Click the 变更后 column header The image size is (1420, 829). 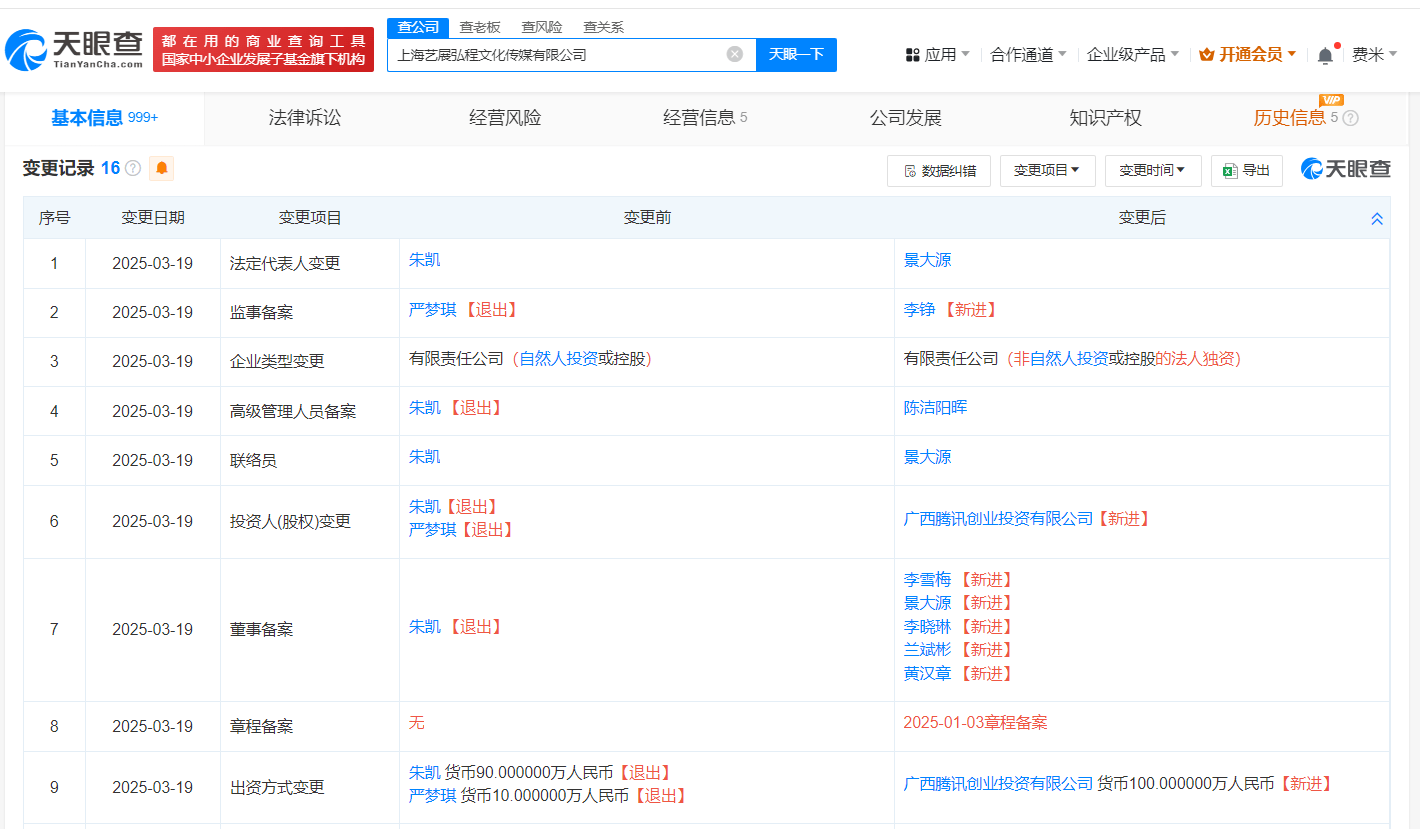pos(1142,217)
